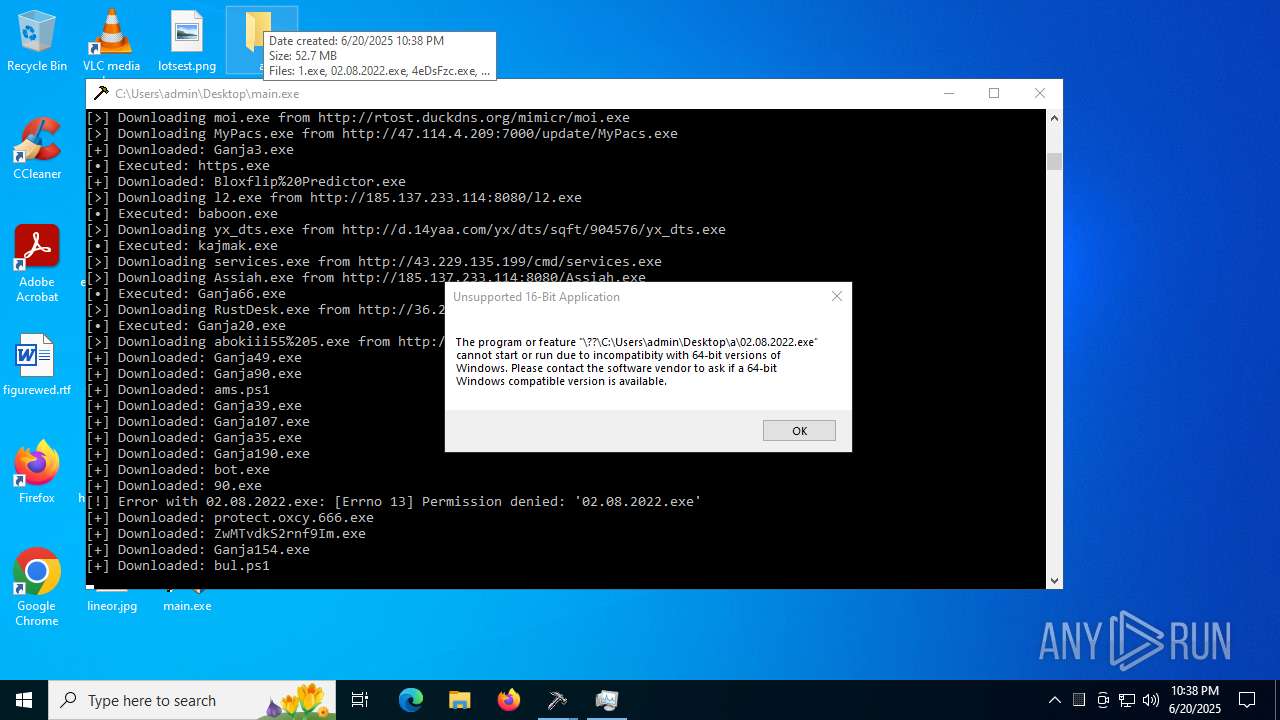Click the "Downloaded: ams.ps1" line

click(x=178, y=389)
